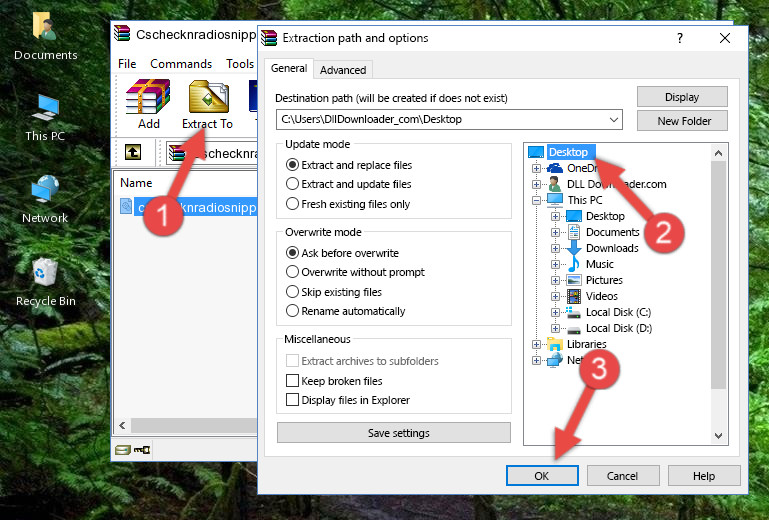Screen dimensions: 769x520
Task: Expand the Local Disk (C:) node
Action: click(555, 312)
